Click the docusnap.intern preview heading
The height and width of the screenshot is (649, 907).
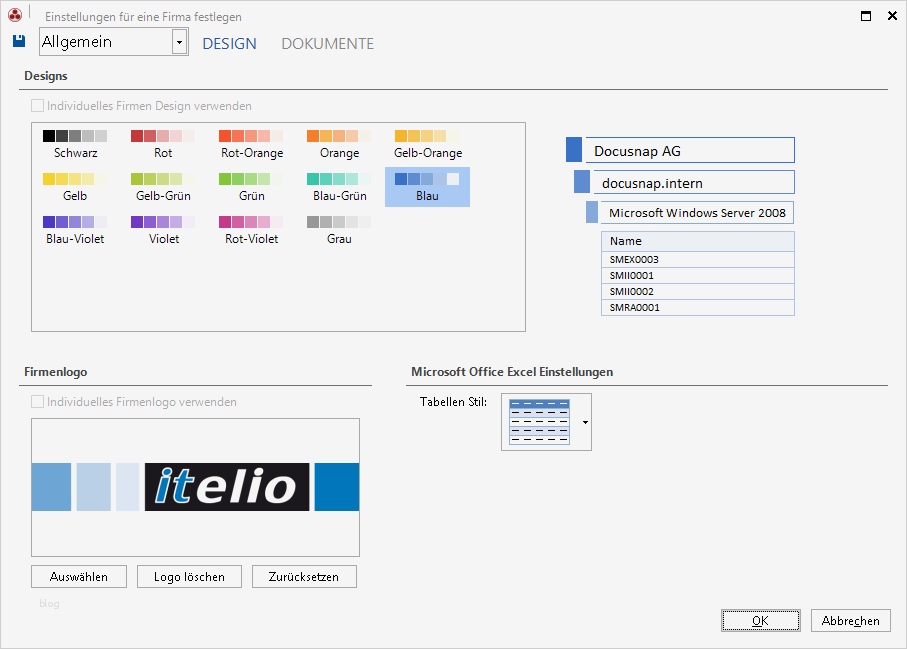point(694,182)
